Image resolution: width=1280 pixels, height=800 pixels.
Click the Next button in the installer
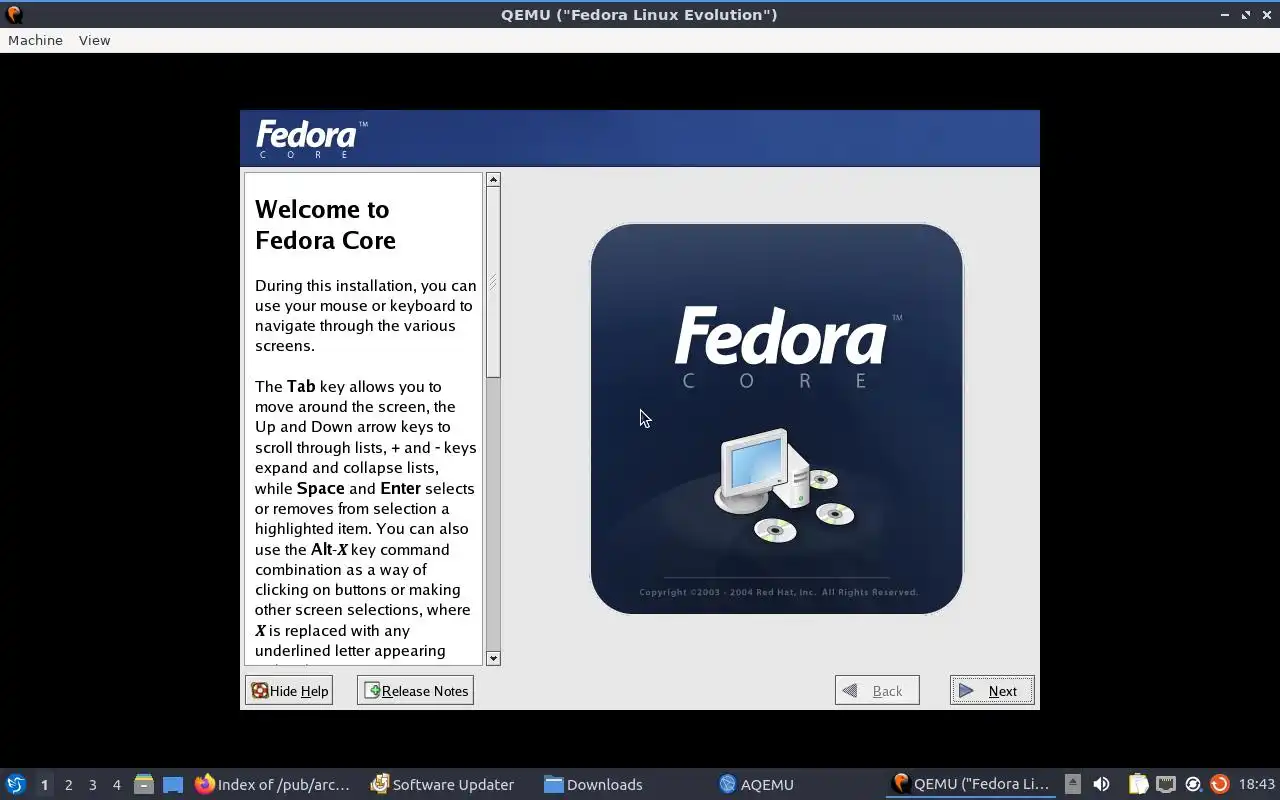992,691
